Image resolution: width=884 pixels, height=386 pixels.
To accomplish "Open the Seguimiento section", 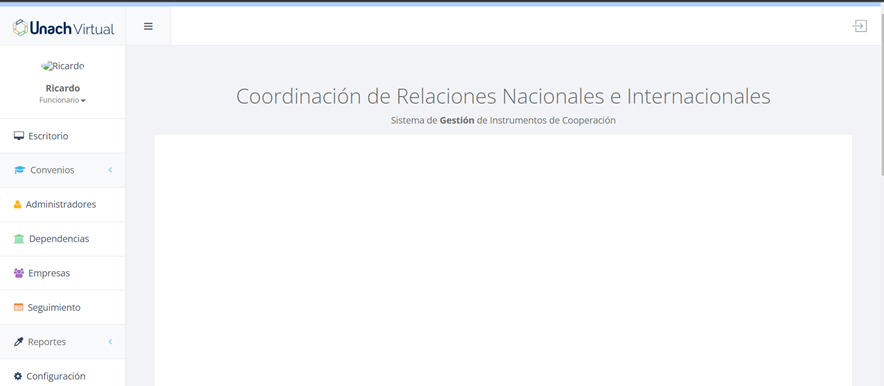I will point(63,308).
